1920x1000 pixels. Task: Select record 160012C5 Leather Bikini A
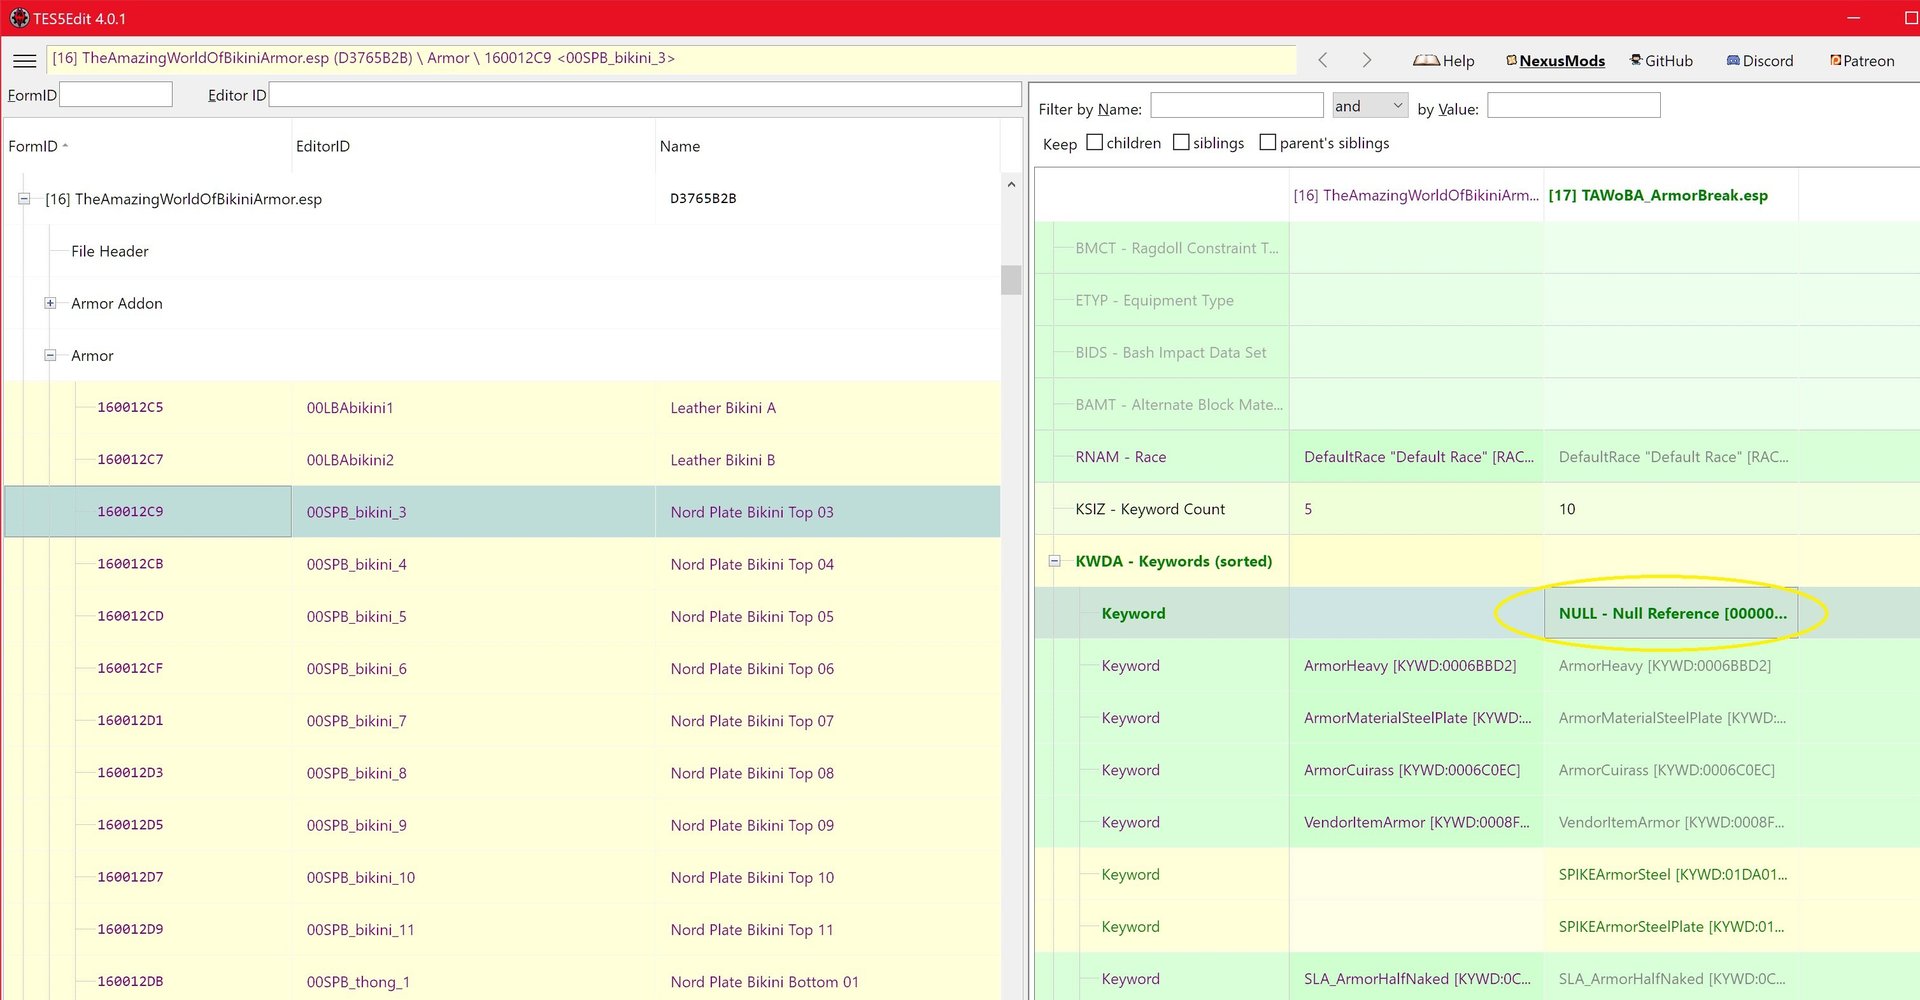coord(502,407)
